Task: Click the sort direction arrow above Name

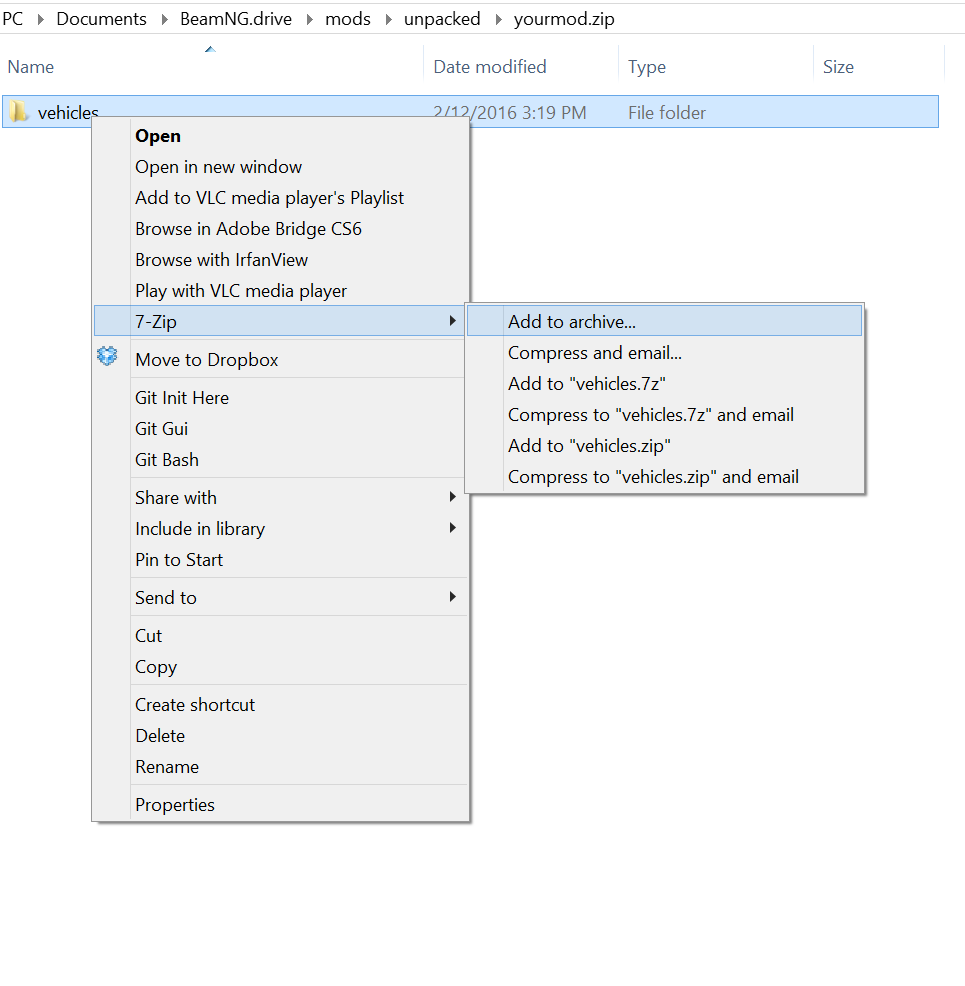Action: [x=211, y=49]
